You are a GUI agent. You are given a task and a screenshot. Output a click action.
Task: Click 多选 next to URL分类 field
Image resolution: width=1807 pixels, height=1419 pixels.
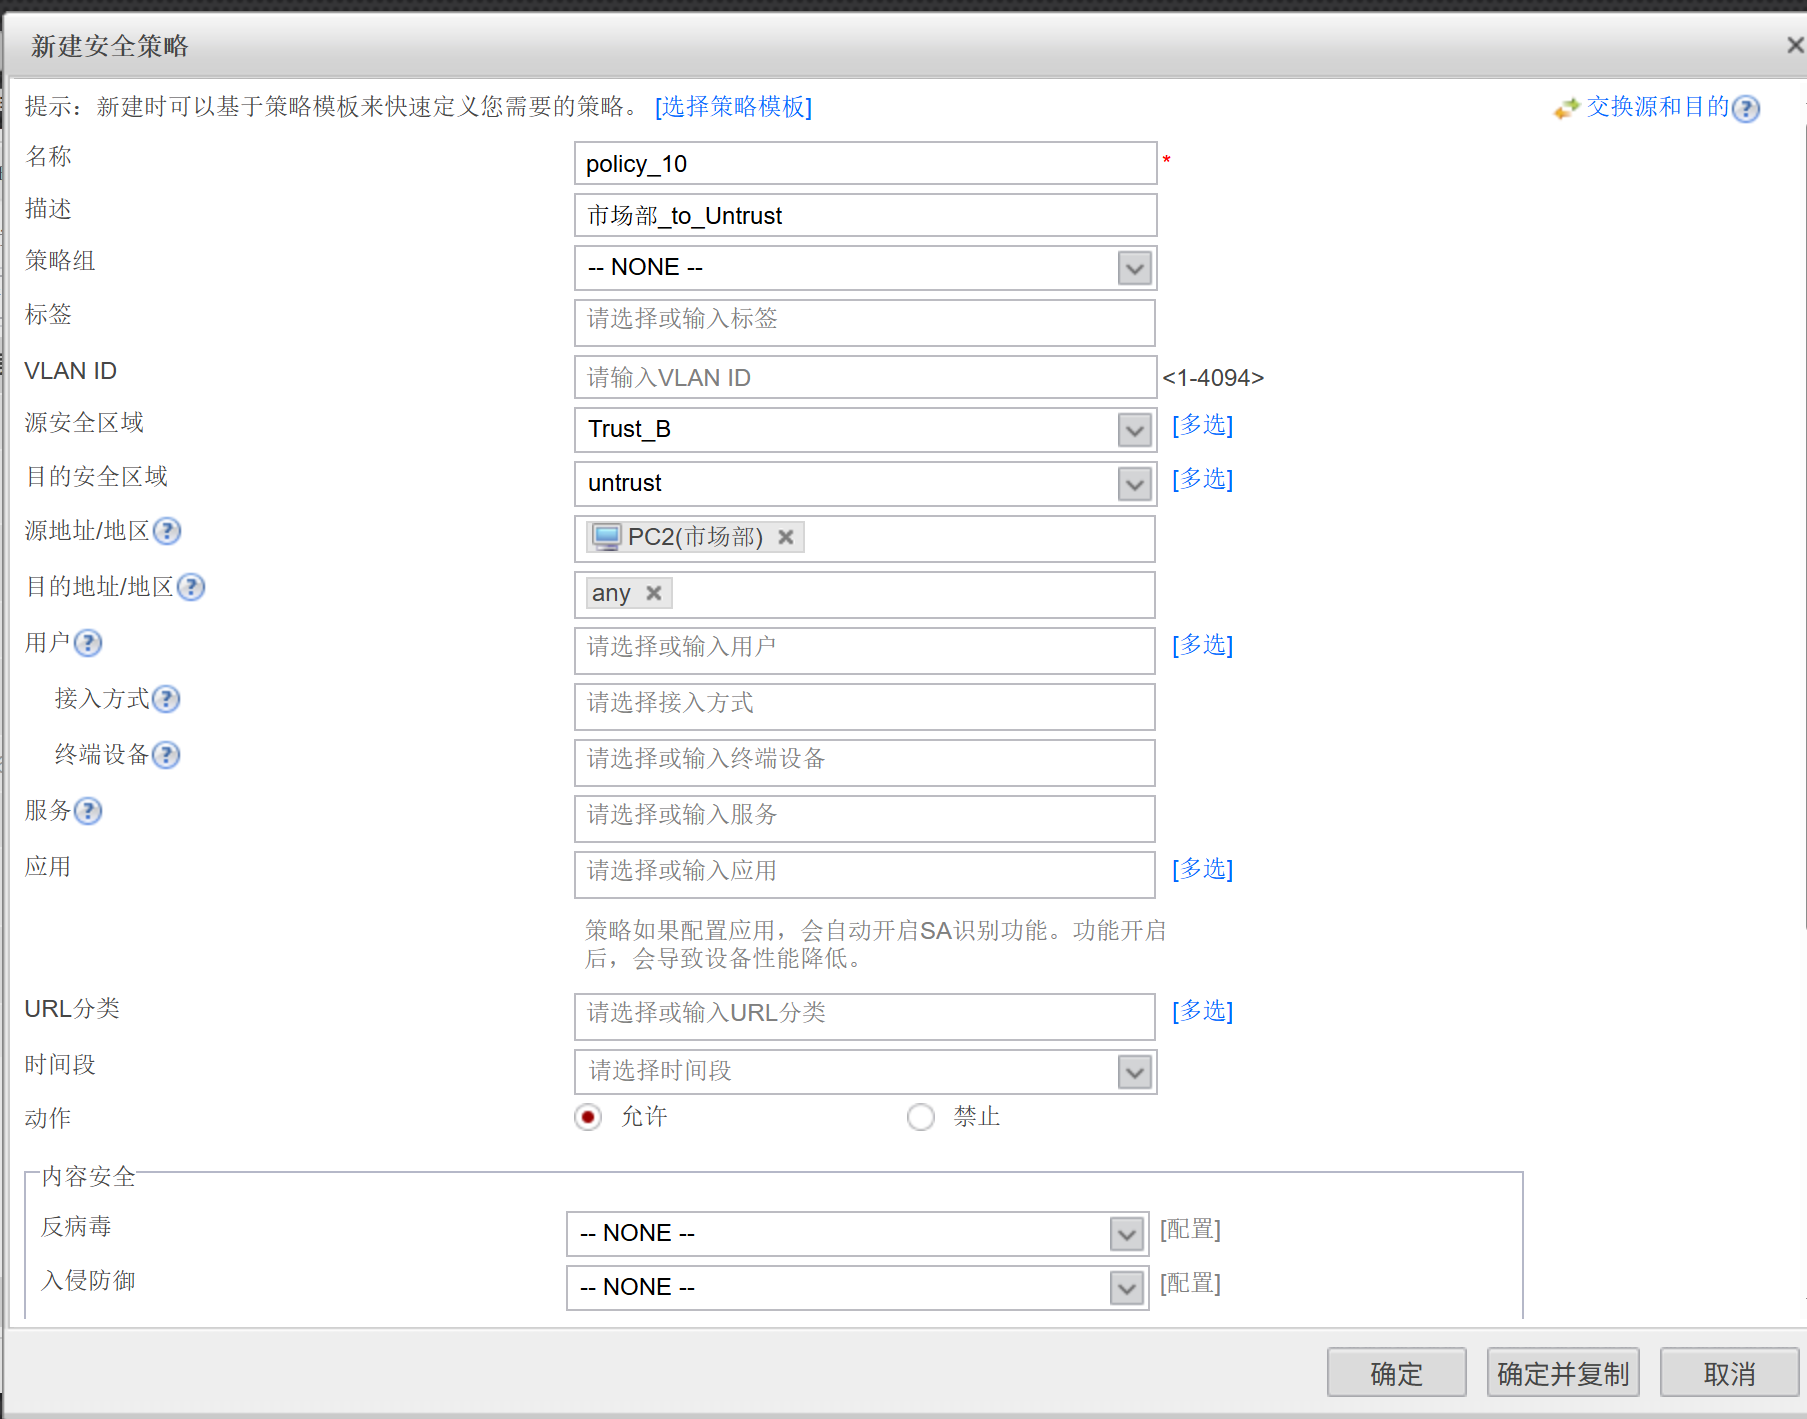1202,1011
